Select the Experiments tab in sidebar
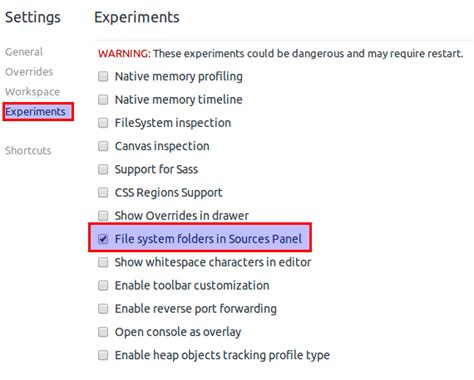The image size is (474, 380). pos(35,112)
